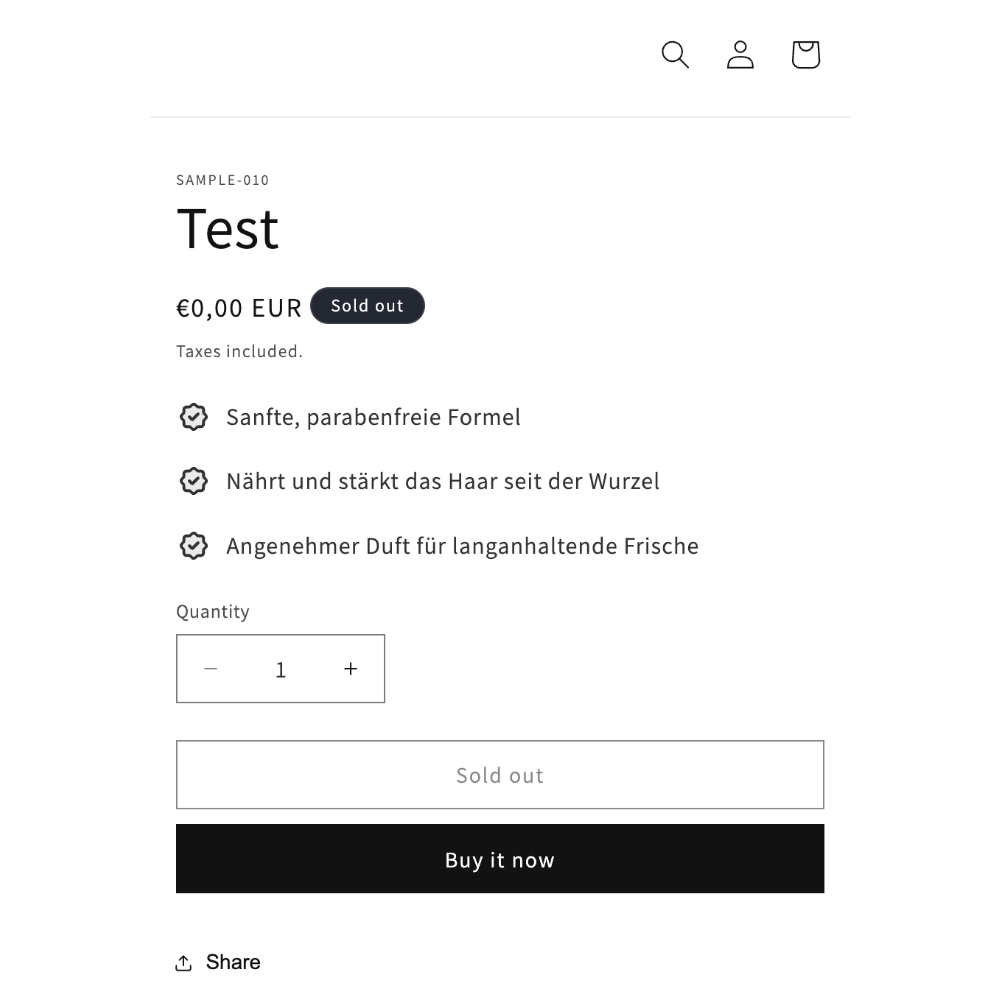This screenshot has width=1000, height=1000.
Task: Click the Buy it now button
Action: pyautogui.click(x=500, y=859)
